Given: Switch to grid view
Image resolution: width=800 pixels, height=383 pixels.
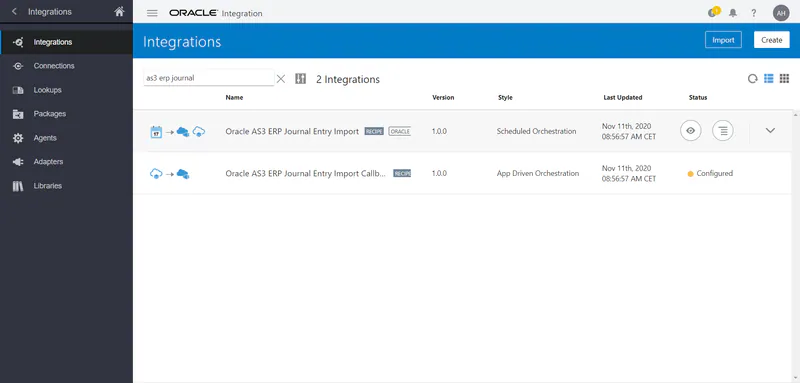Looking at the screenshot, I should click(x=784, y=79).
